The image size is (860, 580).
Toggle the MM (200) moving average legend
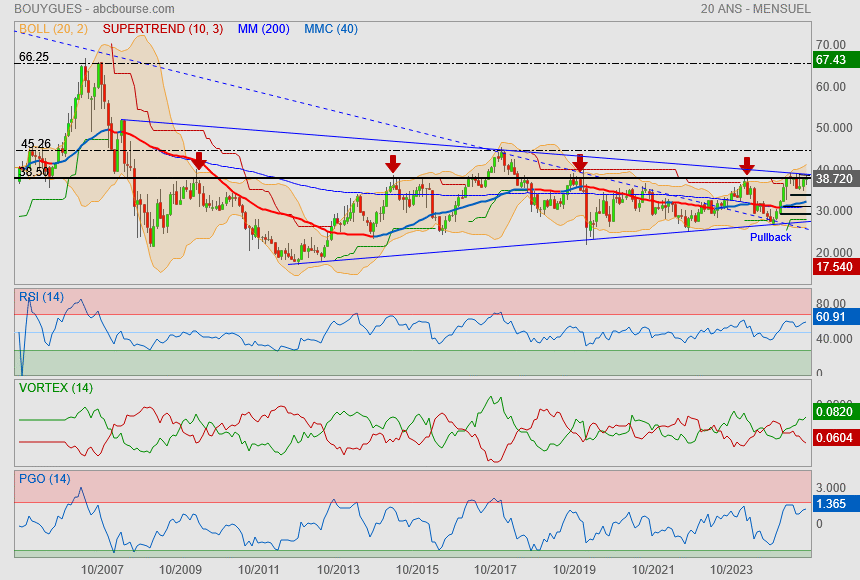click(x=265, y=28)
